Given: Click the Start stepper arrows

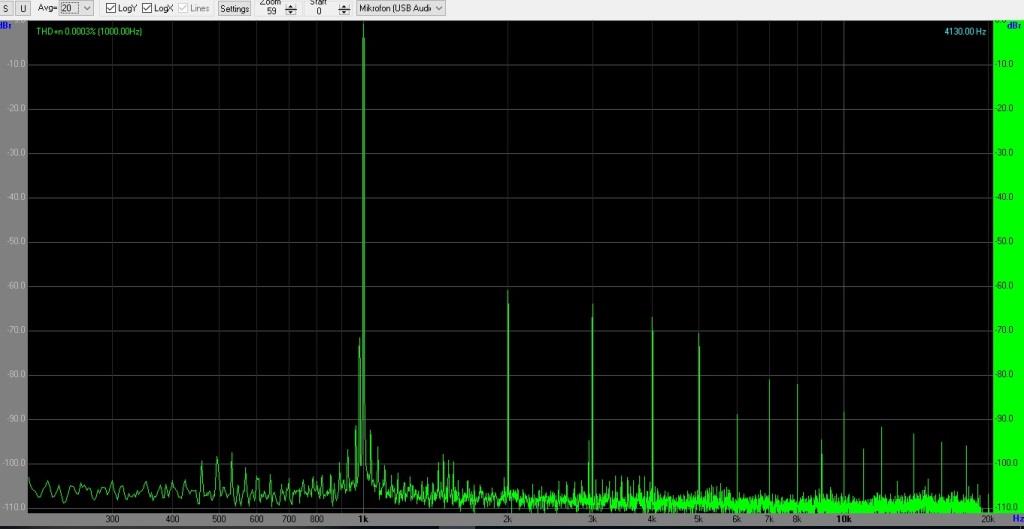Looking at the screenshot, I should point(344,10).
